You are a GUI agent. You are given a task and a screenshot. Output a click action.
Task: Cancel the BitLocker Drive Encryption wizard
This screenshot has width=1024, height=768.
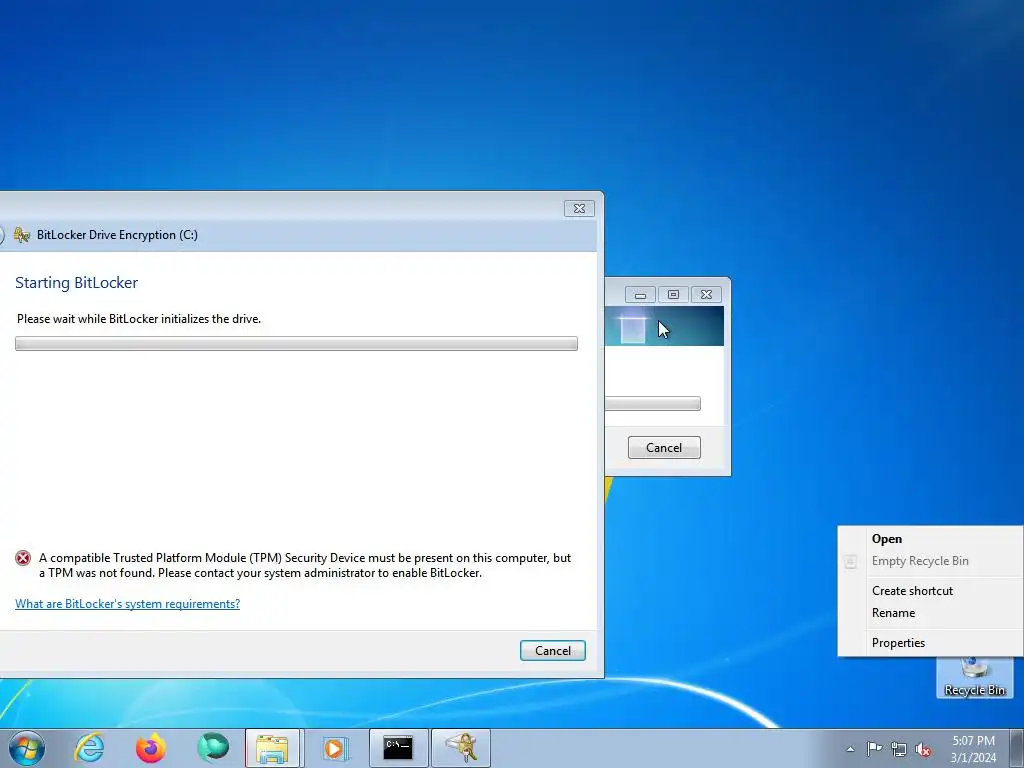(552, 650)
